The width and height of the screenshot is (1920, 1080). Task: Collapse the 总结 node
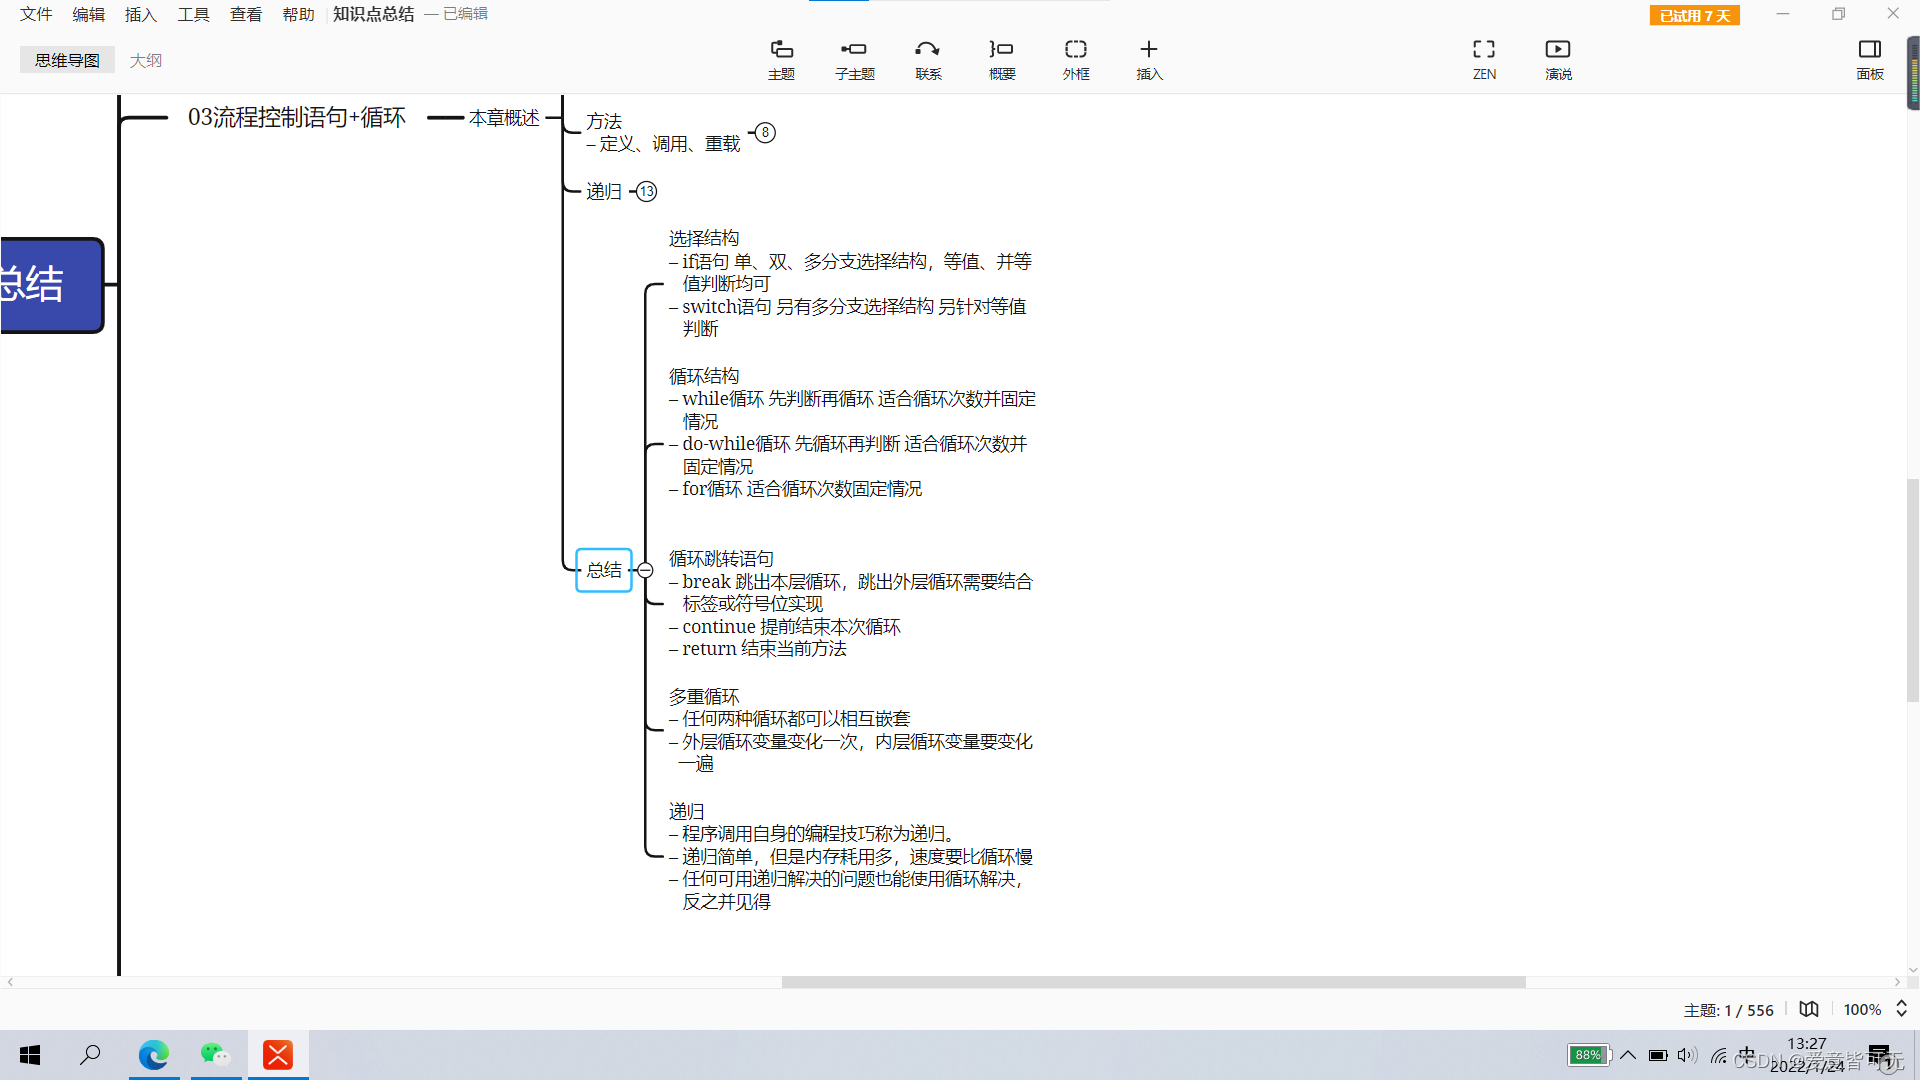tap(645, 570)
